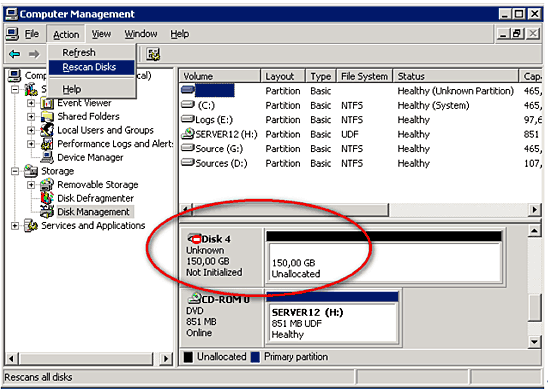Choose Rescan Disks from the Action menu
This screenshot has width=548, height=392.
92,67
